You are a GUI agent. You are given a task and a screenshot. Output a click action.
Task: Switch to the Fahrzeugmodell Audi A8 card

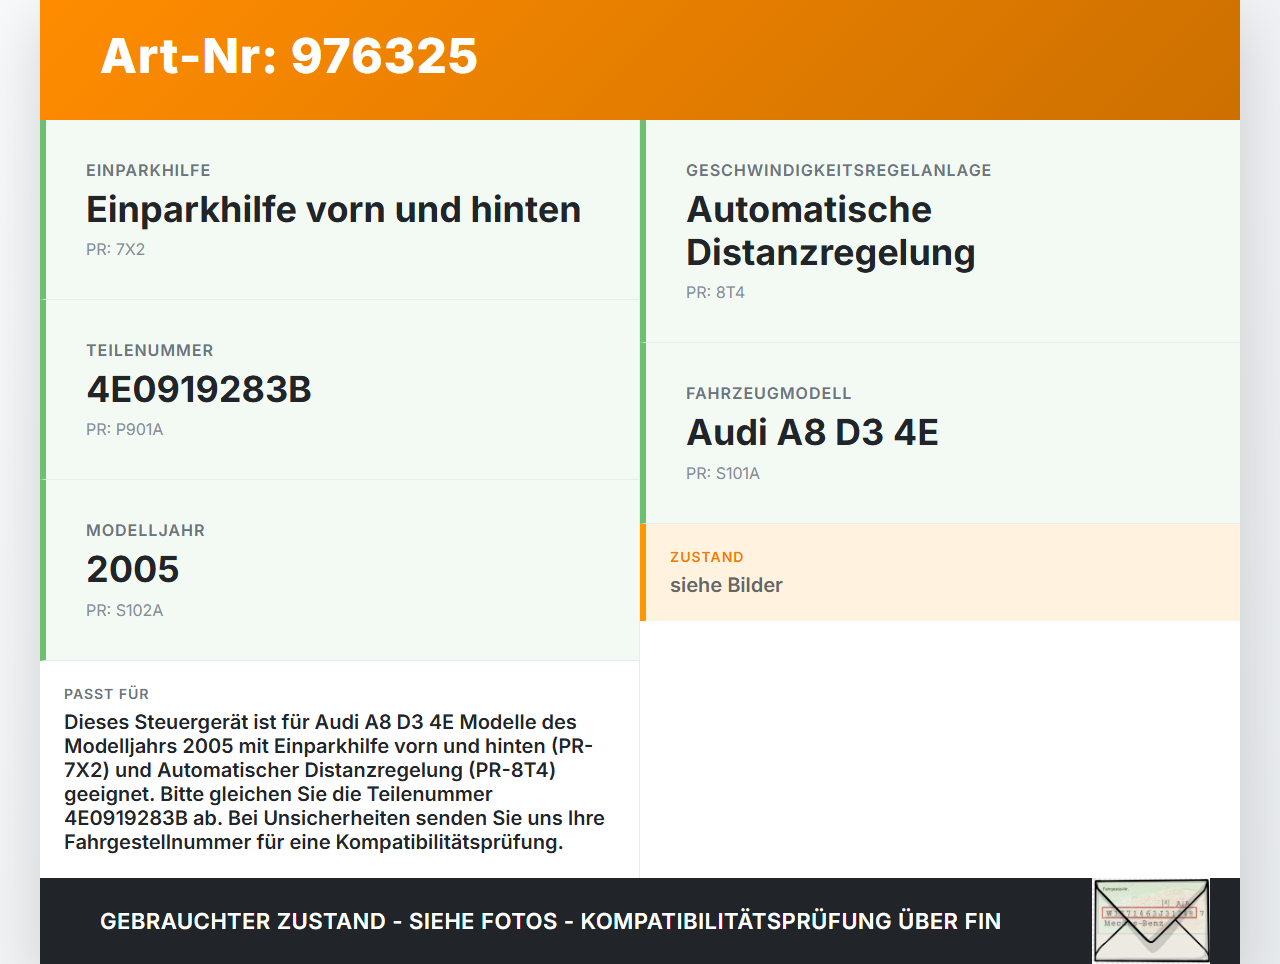pos(813,432)
